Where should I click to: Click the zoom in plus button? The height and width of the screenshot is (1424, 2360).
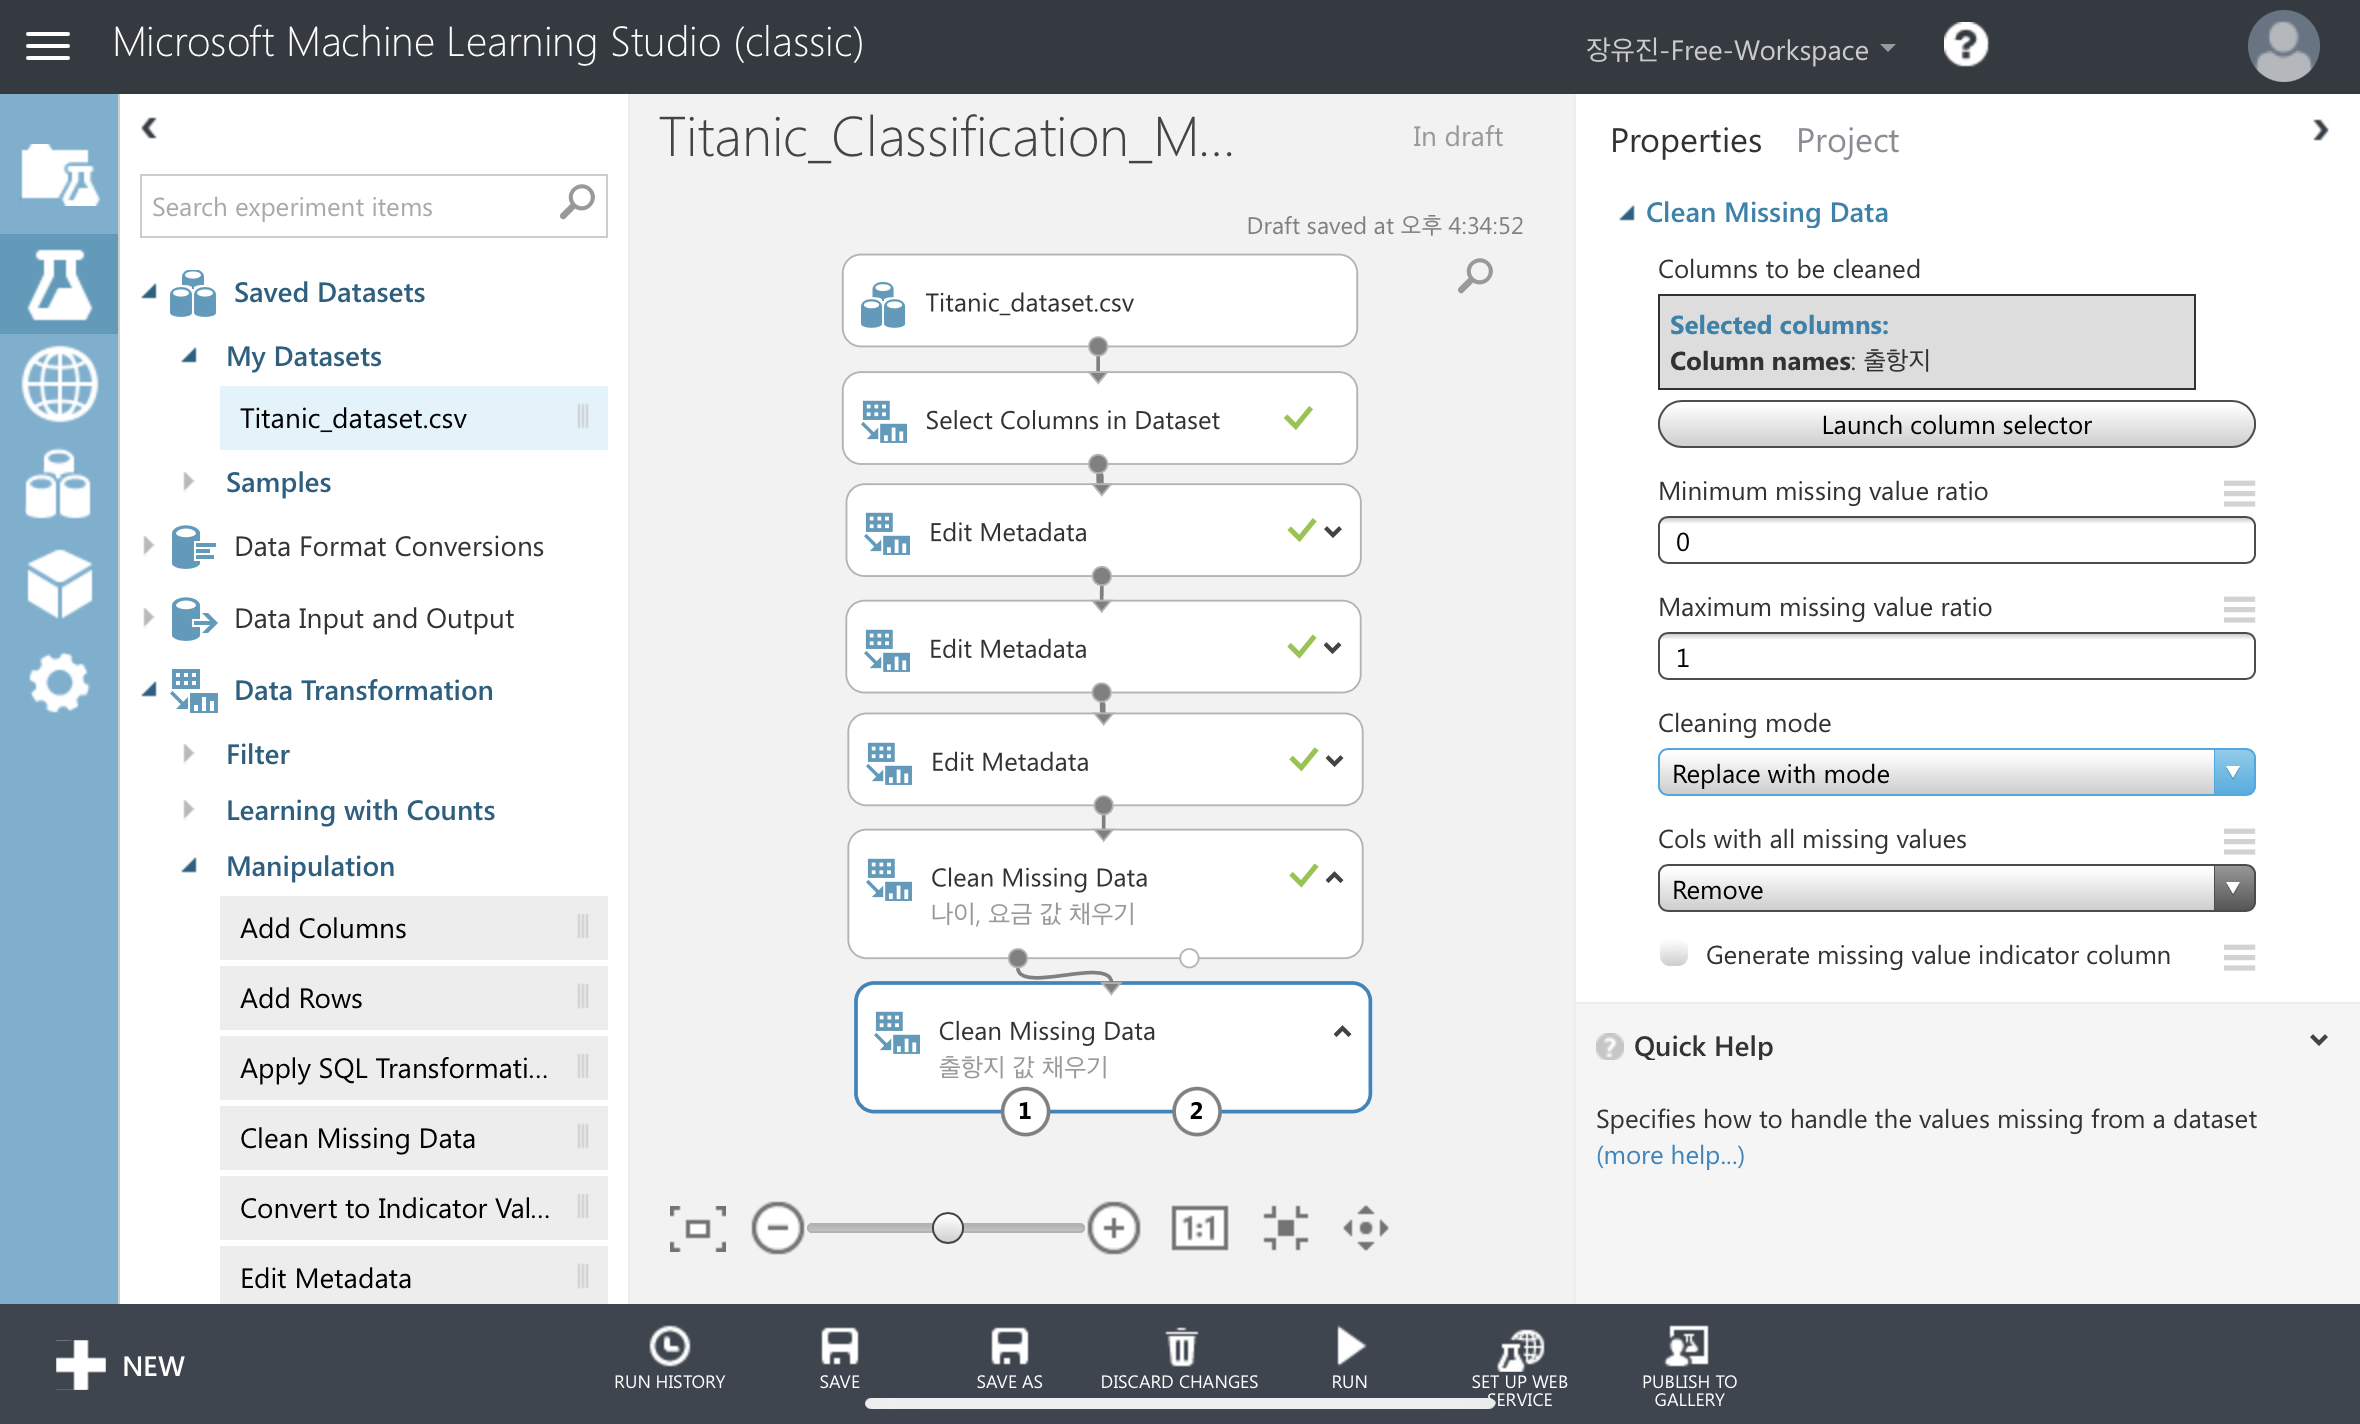click(x=1113, y=1228)
